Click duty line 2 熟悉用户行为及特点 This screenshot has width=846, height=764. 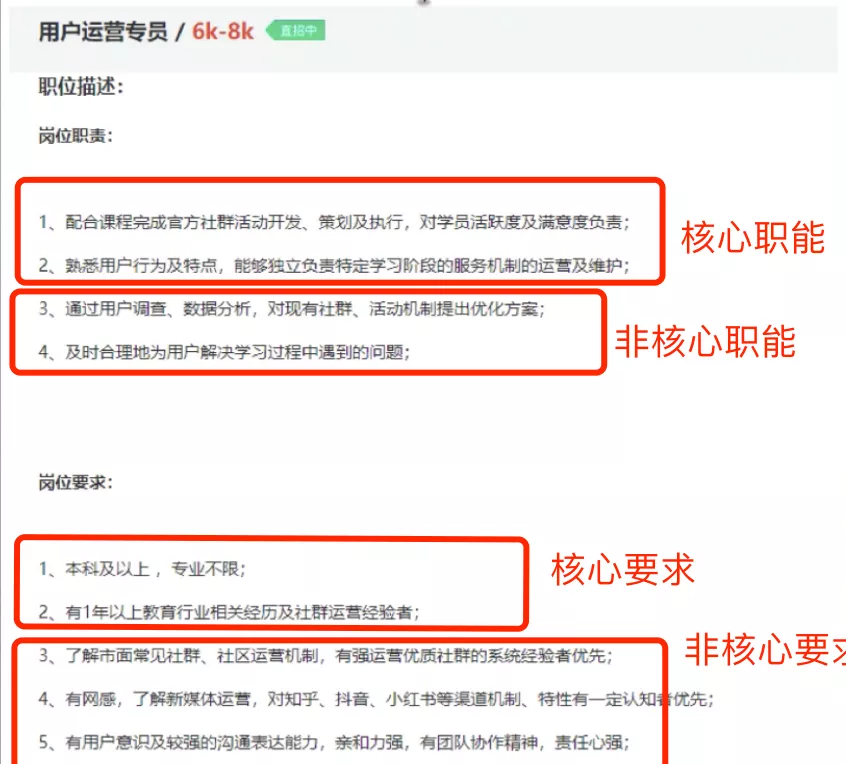334,265
